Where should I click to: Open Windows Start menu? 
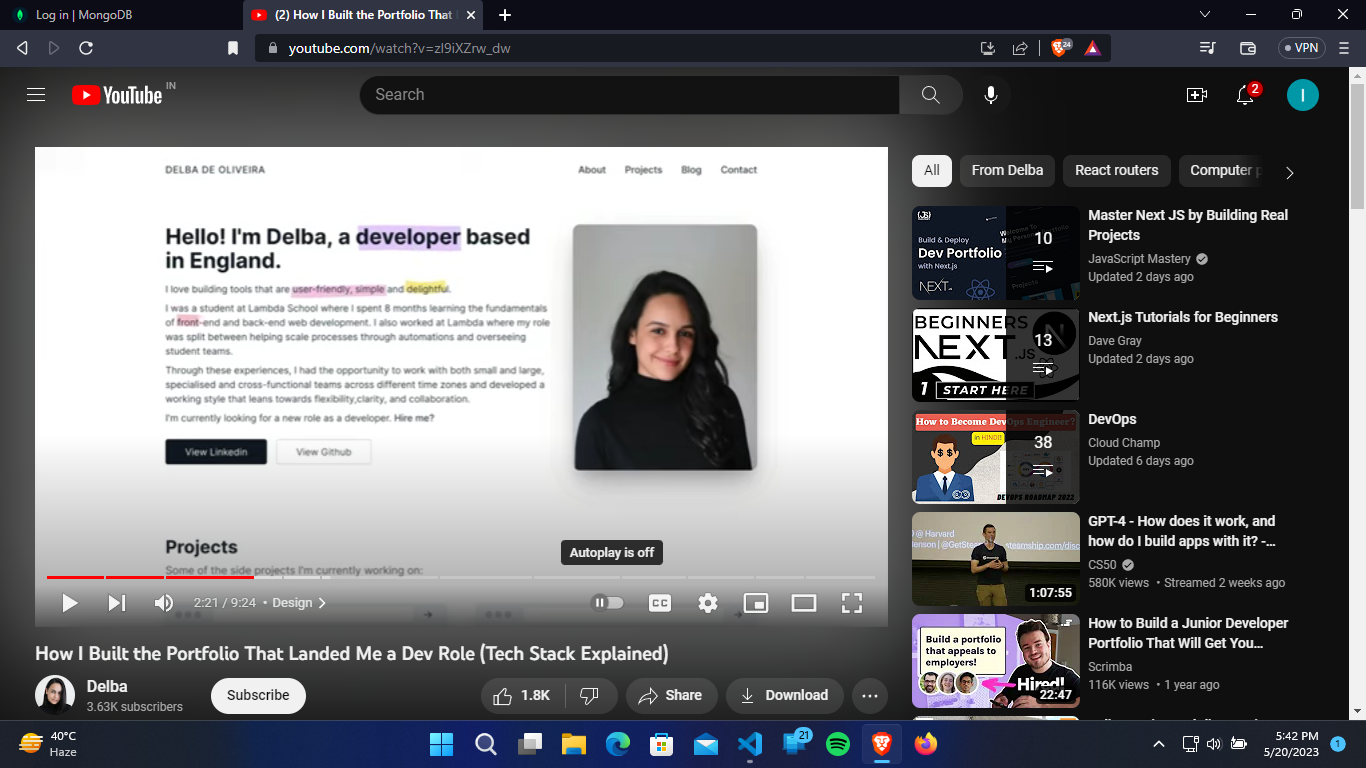[441, 744]
